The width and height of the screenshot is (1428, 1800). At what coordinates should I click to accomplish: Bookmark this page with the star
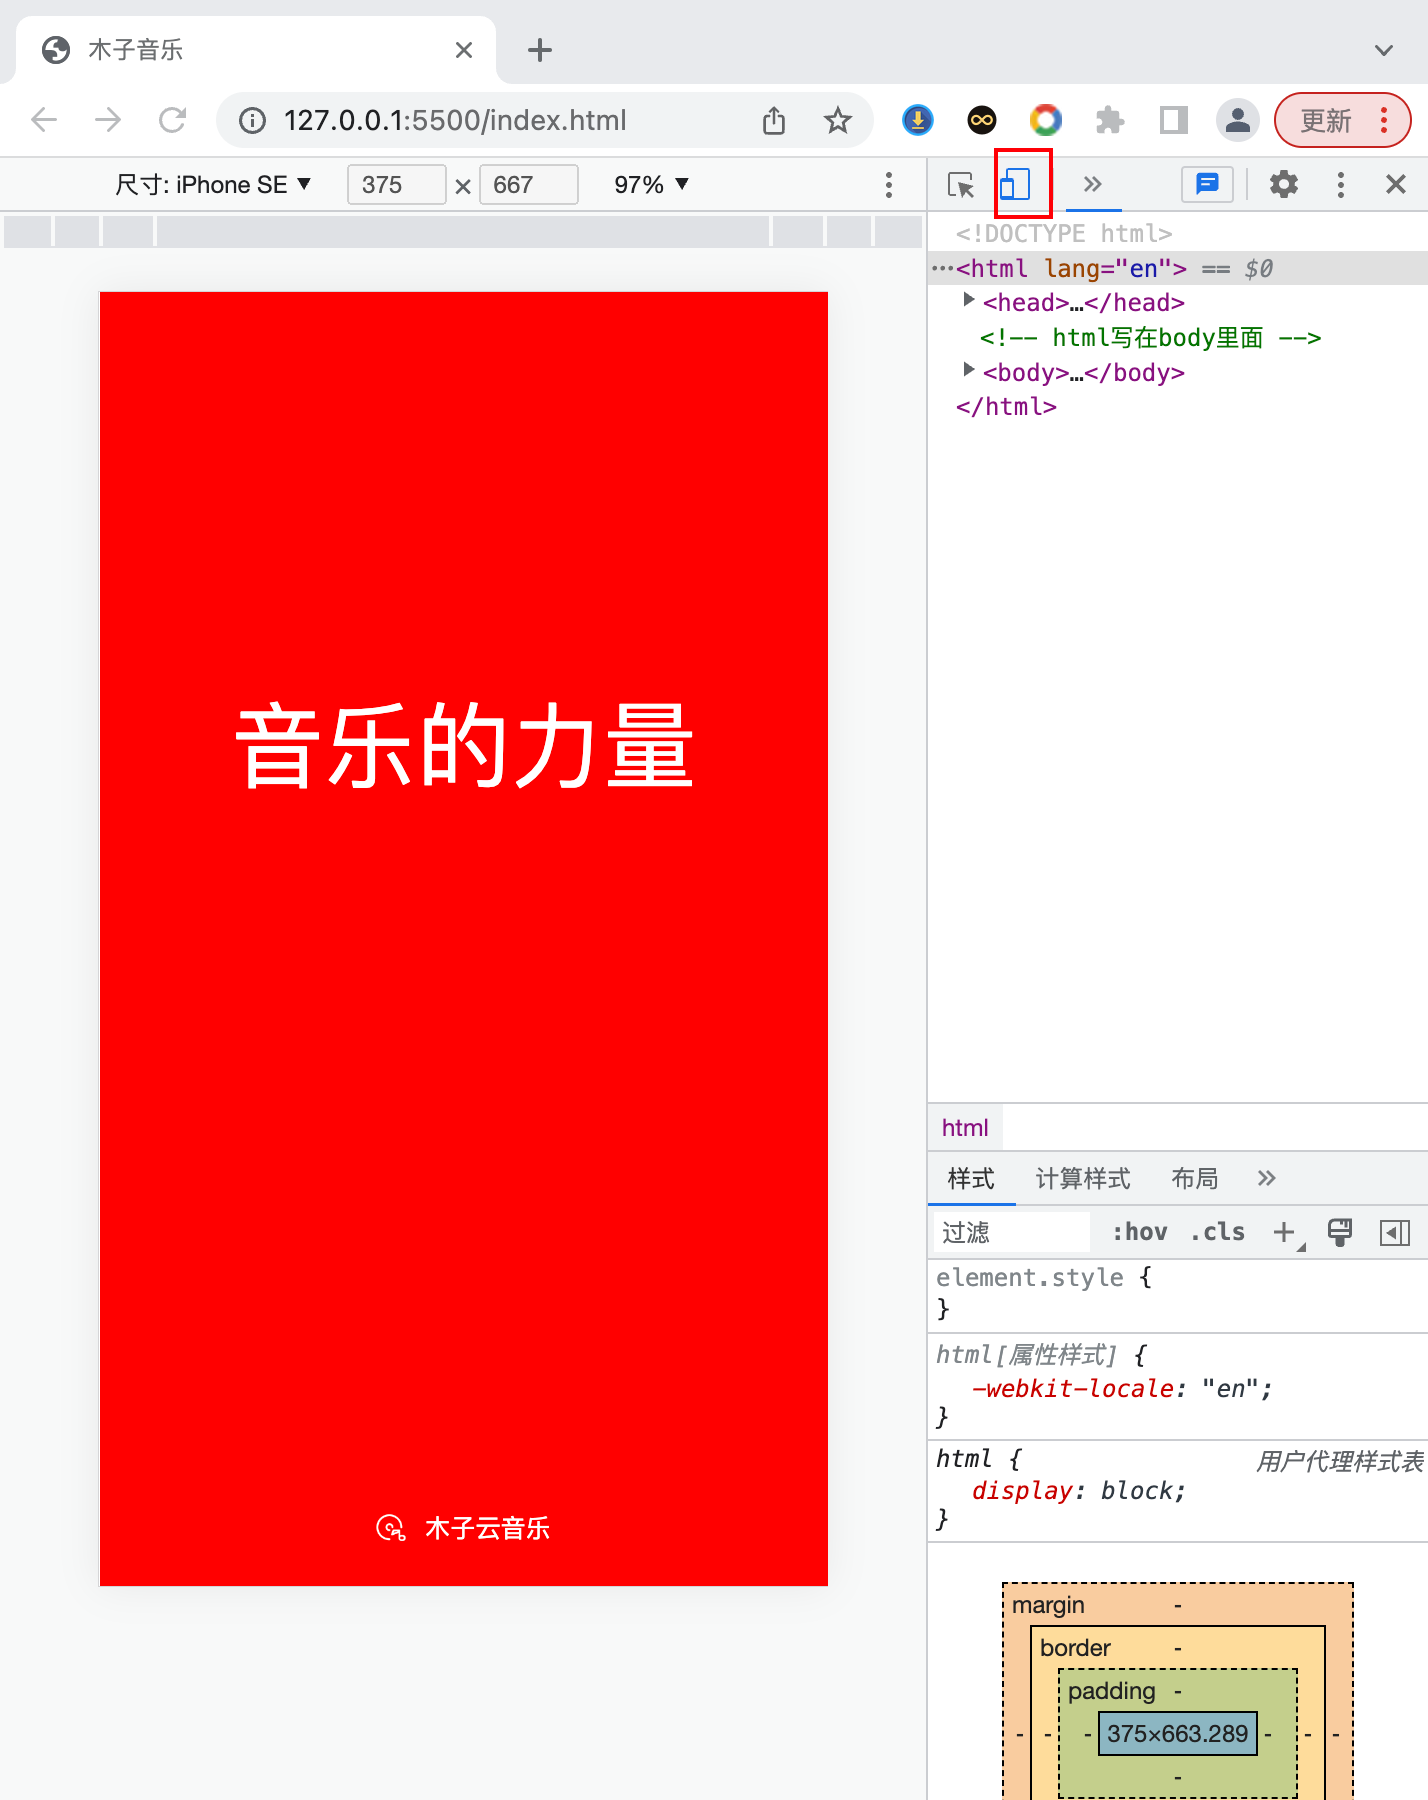838,121
